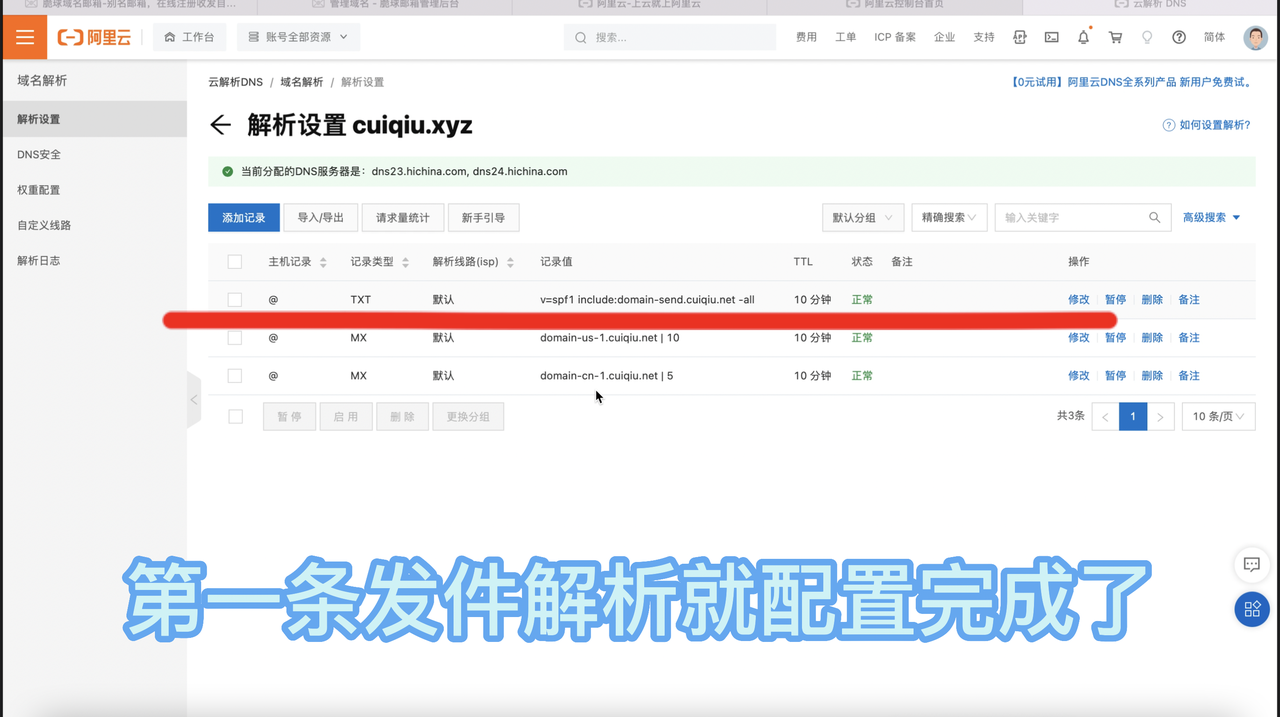Select page 1 in pagination
Screen dimensions: 1280x717
point(1133,416)
